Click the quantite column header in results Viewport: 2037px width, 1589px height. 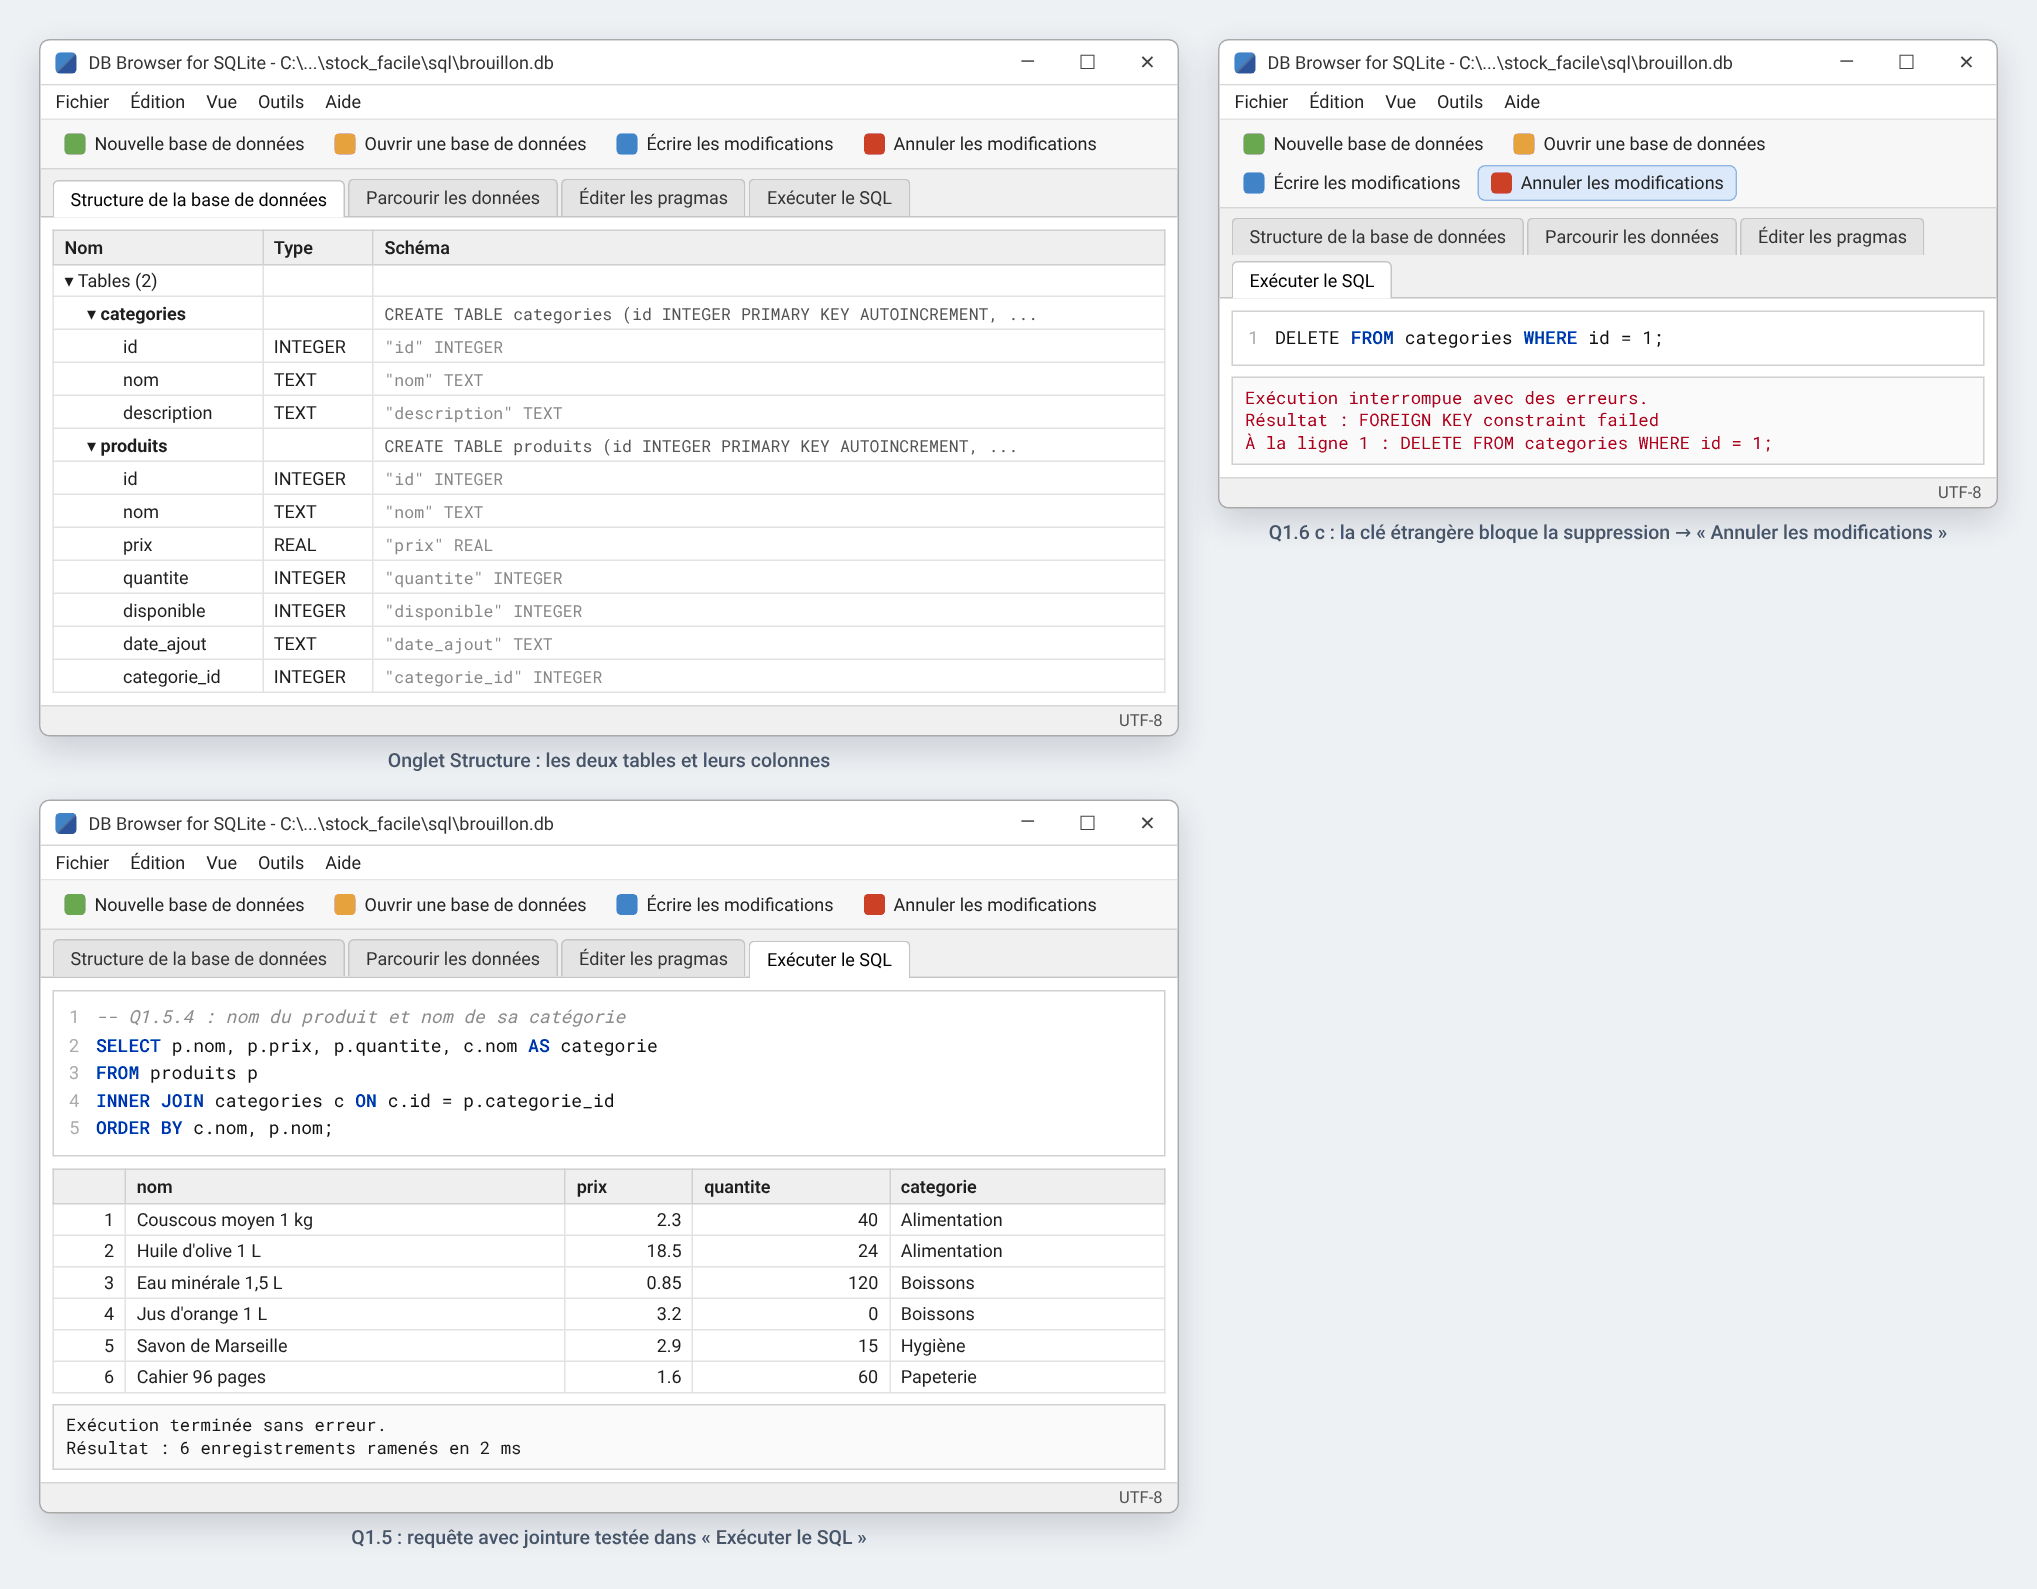pyautogui.click(x=790, y=1187)
